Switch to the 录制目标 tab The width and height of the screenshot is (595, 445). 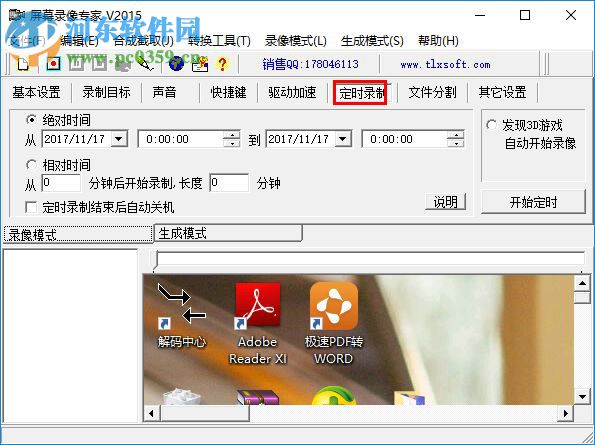pos(107,92)
